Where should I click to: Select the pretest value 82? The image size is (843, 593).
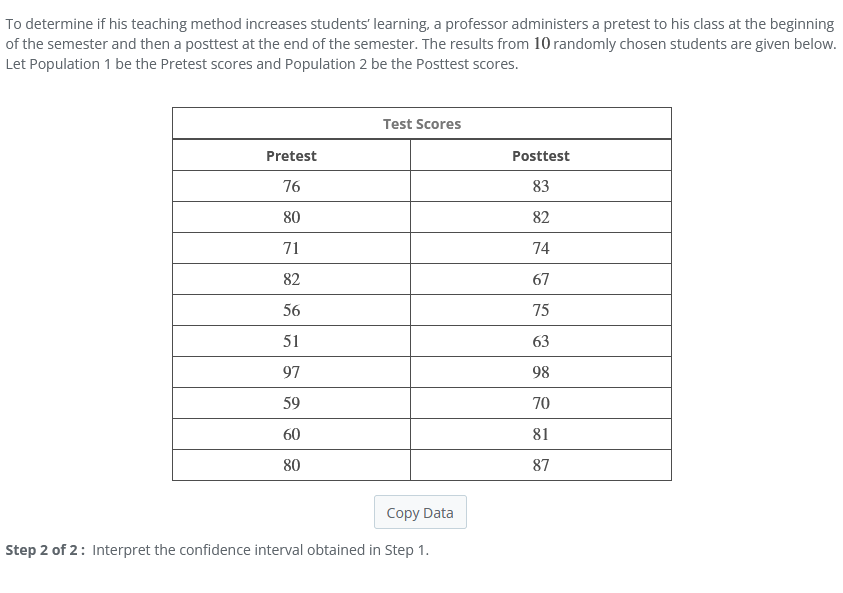pos(291,278)
